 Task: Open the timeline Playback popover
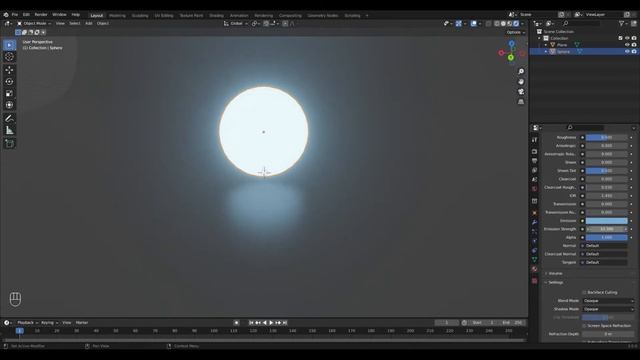(x=27, y=323)
